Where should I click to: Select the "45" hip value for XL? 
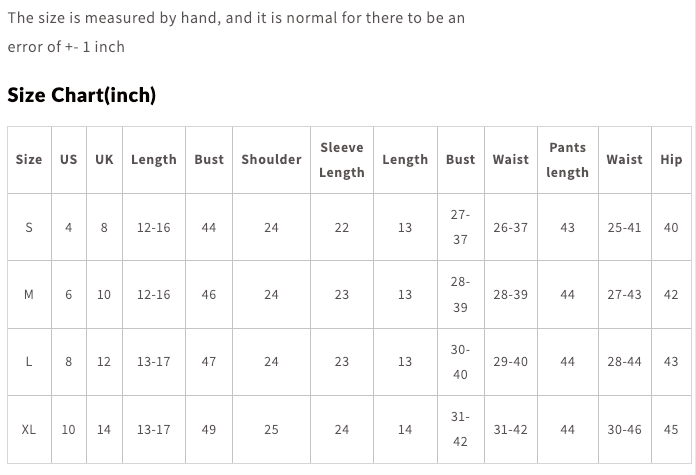pos(671,429)
